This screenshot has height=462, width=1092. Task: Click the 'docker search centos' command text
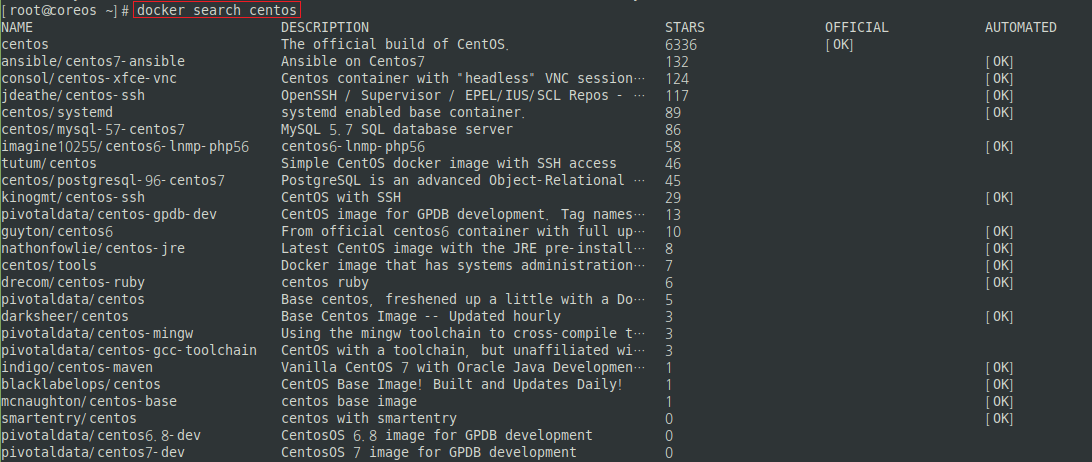pos(217,10)
